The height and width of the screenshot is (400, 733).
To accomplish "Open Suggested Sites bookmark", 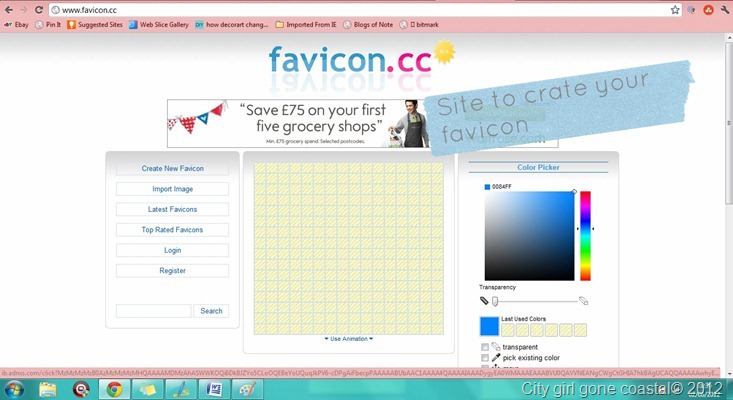I will (95, 24).
